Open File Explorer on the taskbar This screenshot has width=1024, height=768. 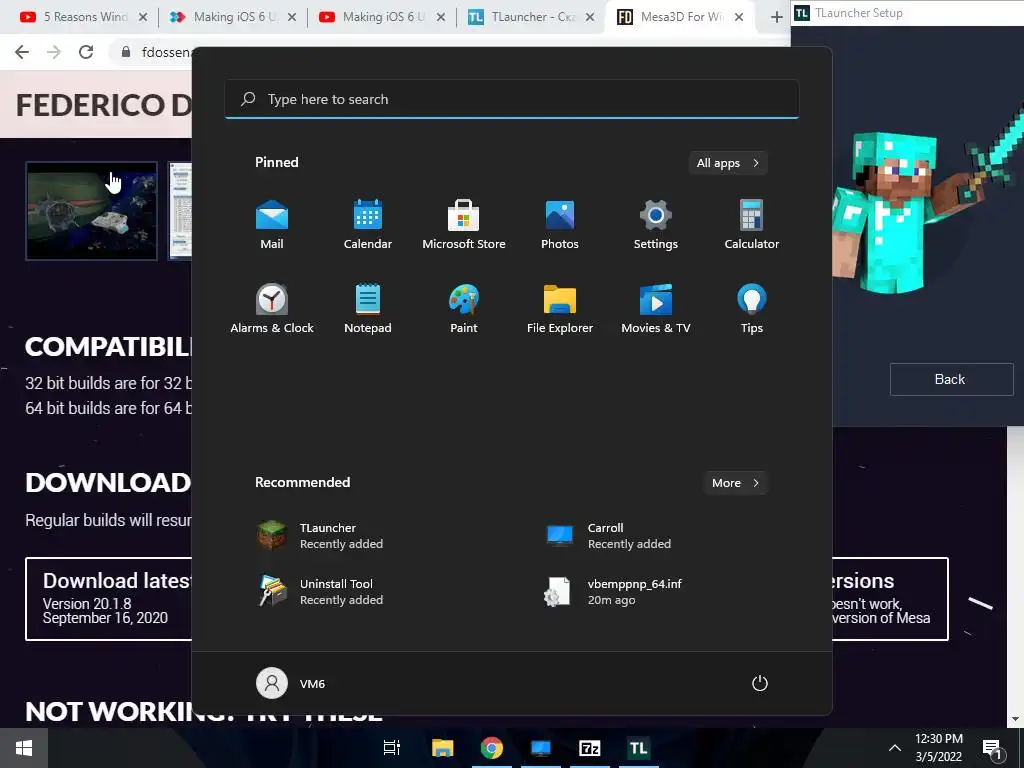(x=442, y=748)
